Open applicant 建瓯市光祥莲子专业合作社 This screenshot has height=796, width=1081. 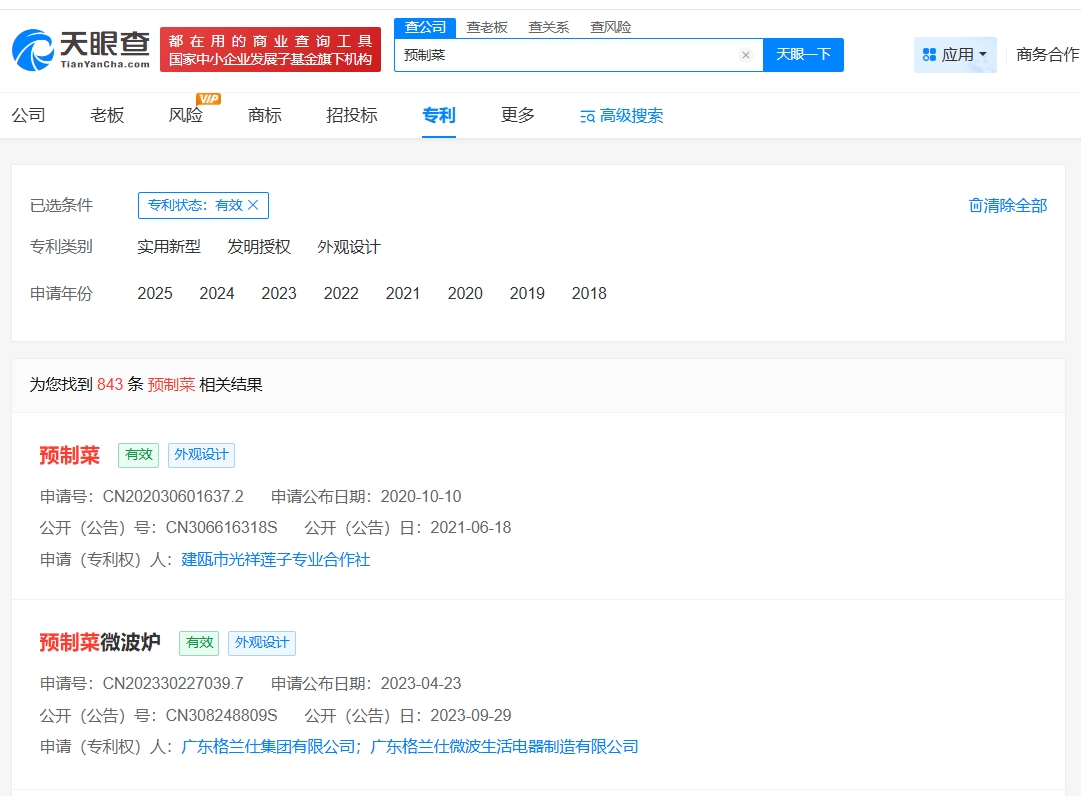(x=275, y=559)
